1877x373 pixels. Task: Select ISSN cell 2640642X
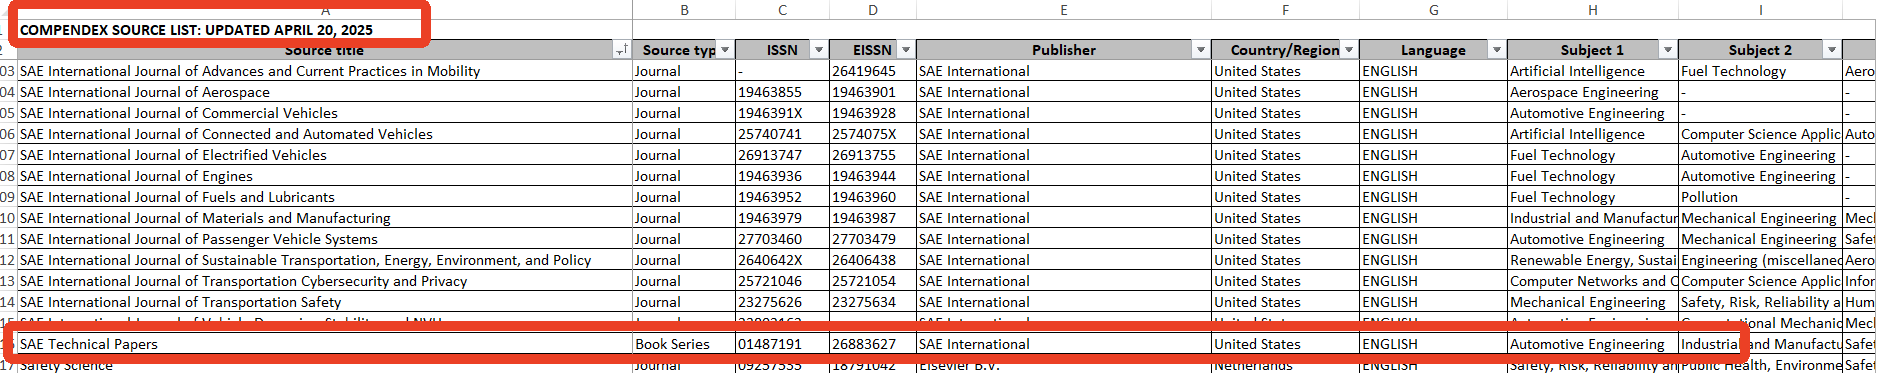(782, 260)
